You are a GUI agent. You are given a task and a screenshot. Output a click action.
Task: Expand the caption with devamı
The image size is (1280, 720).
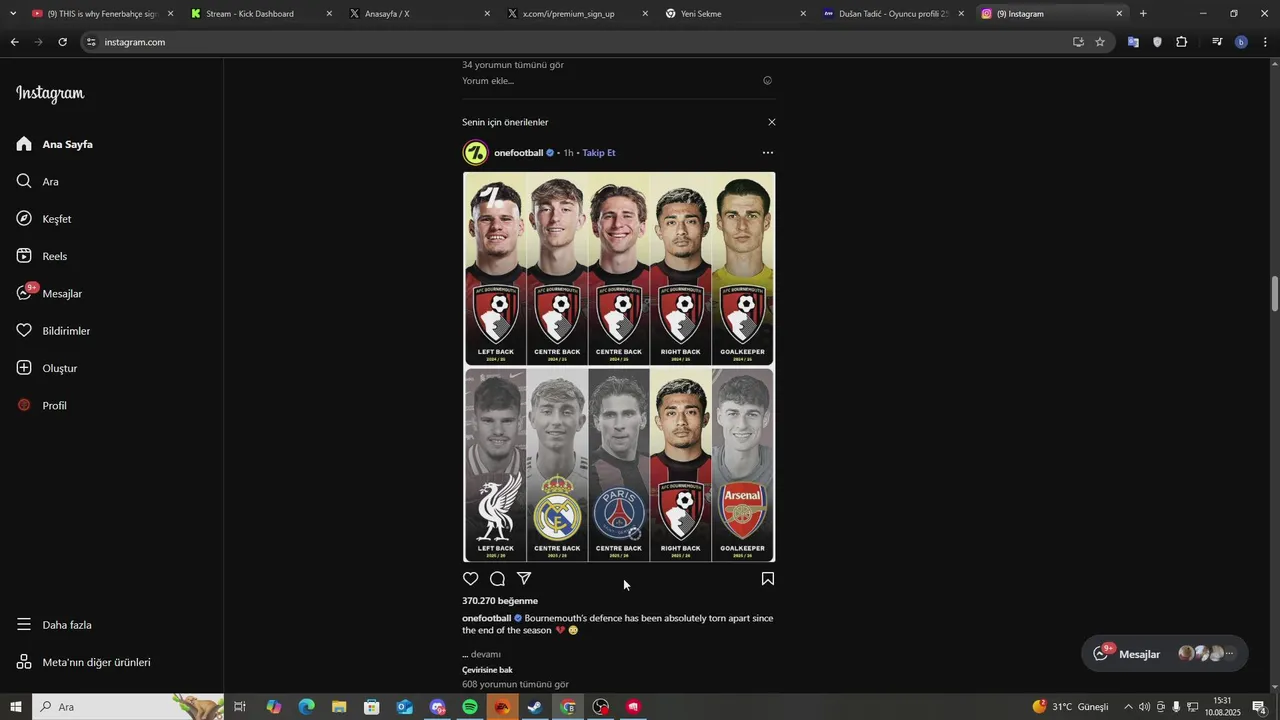point(485,654)
